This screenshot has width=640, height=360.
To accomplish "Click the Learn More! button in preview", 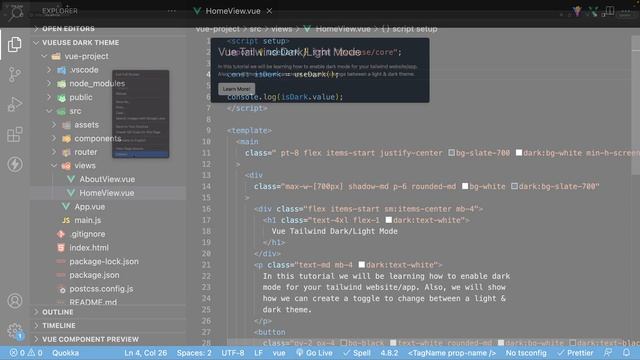I will click(x=236, y=89).
